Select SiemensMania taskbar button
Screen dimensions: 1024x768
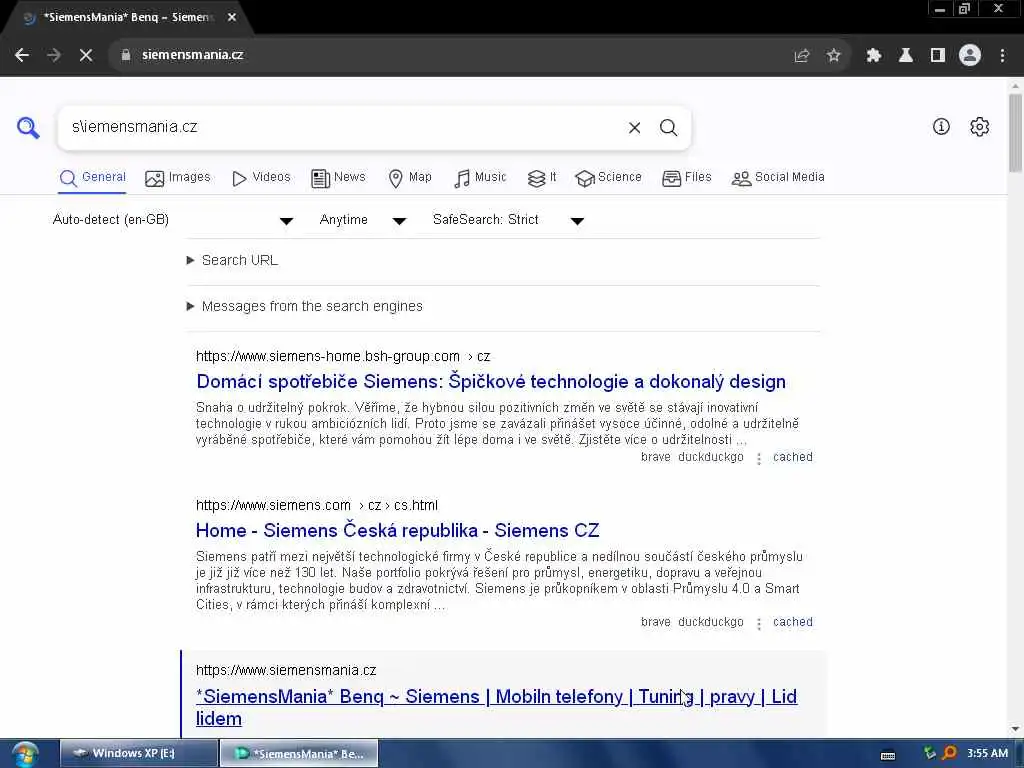click(x=299, y=754)
